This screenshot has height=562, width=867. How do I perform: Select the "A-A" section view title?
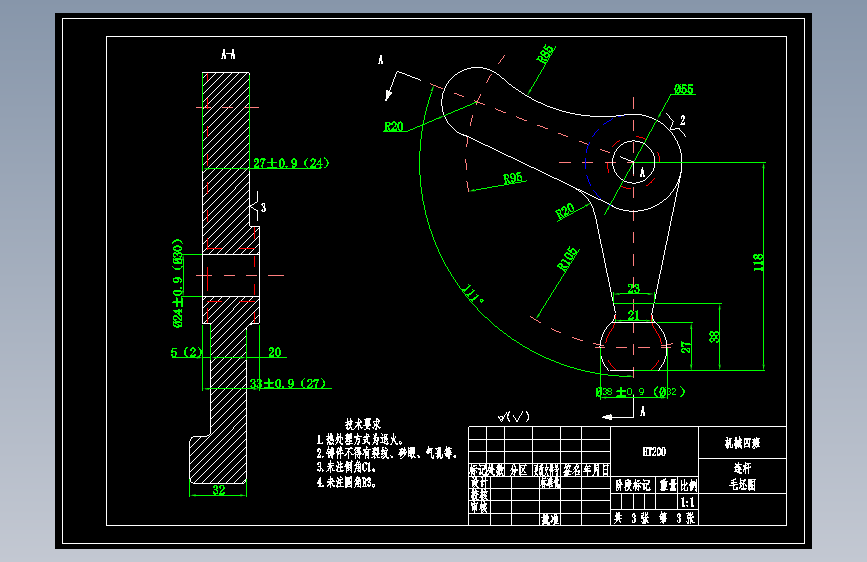[228, 54]
